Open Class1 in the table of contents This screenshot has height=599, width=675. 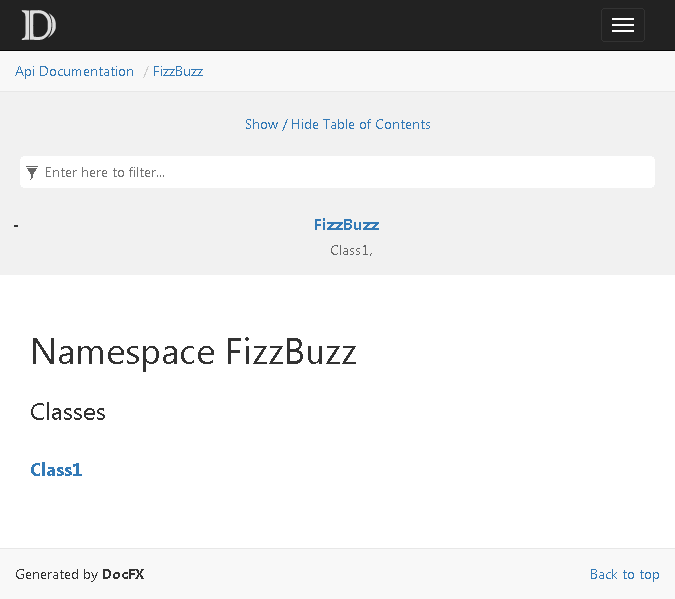(349, 250)
